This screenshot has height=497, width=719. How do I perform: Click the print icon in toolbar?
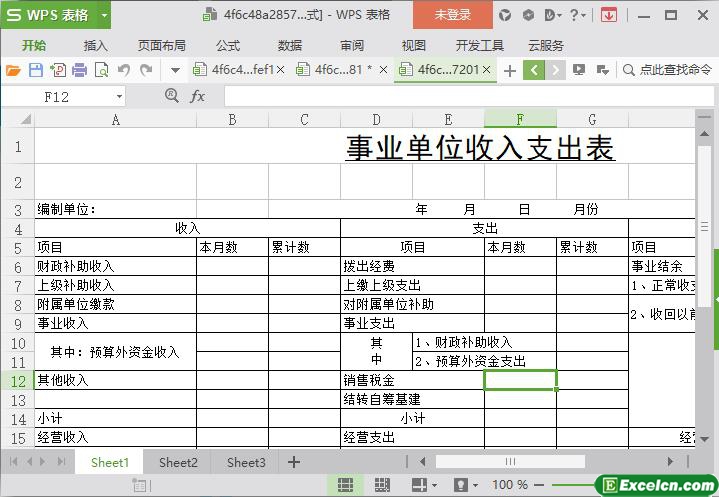[79, 70]
